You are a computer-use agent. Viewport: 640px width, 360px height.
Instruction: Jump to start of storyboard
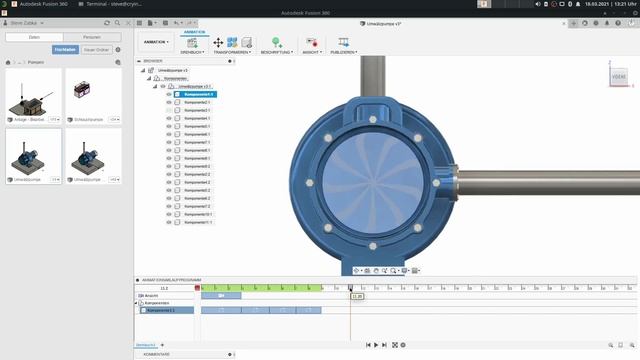point(368,345)
